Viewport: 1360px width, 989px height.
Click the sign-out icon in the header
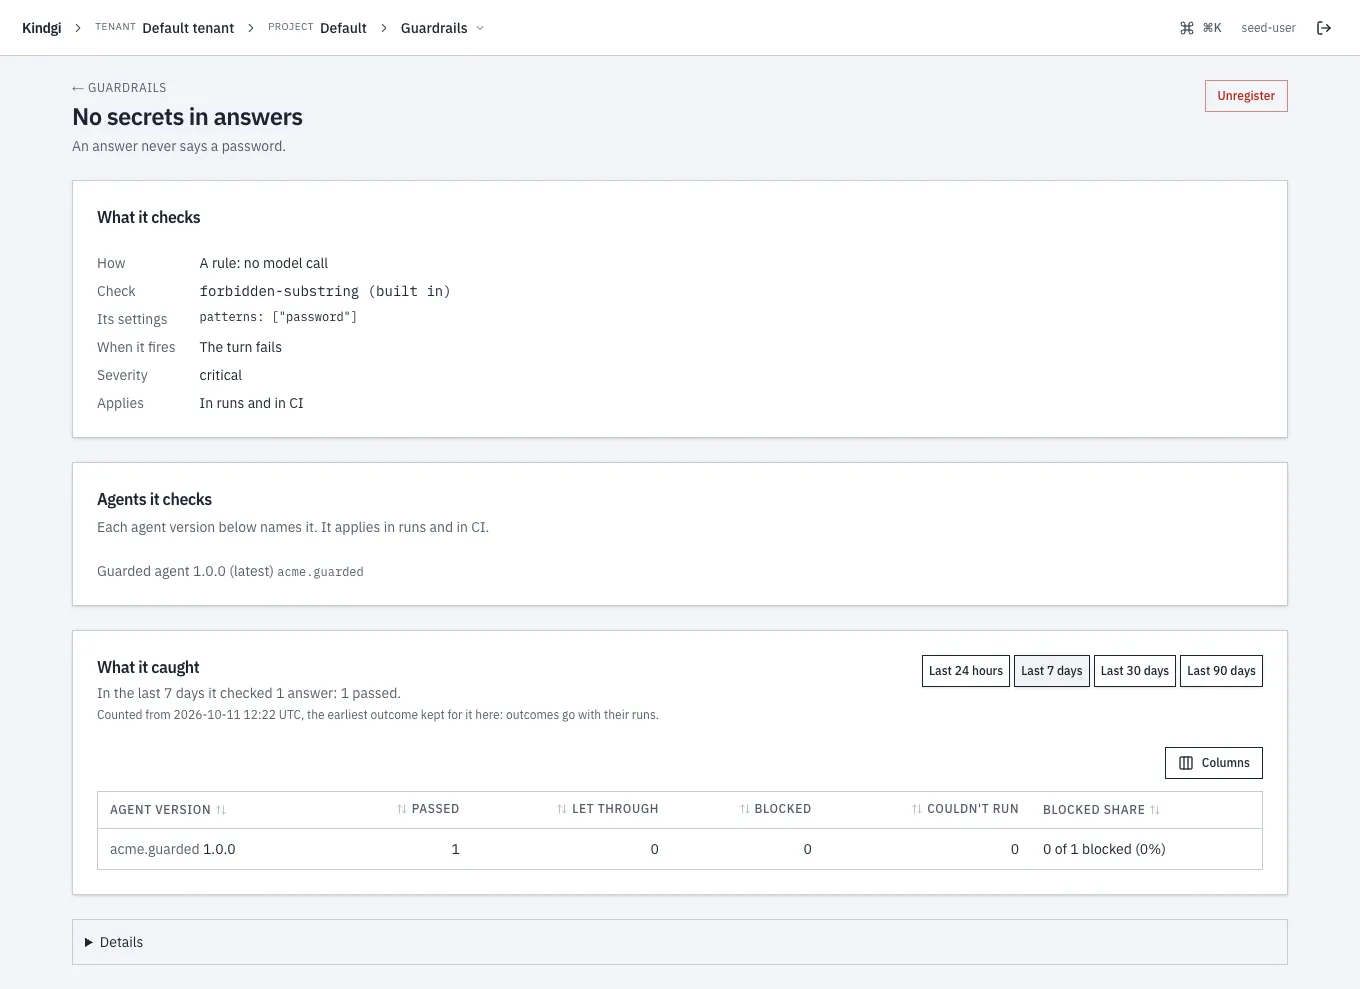[x=1324, y=28]
